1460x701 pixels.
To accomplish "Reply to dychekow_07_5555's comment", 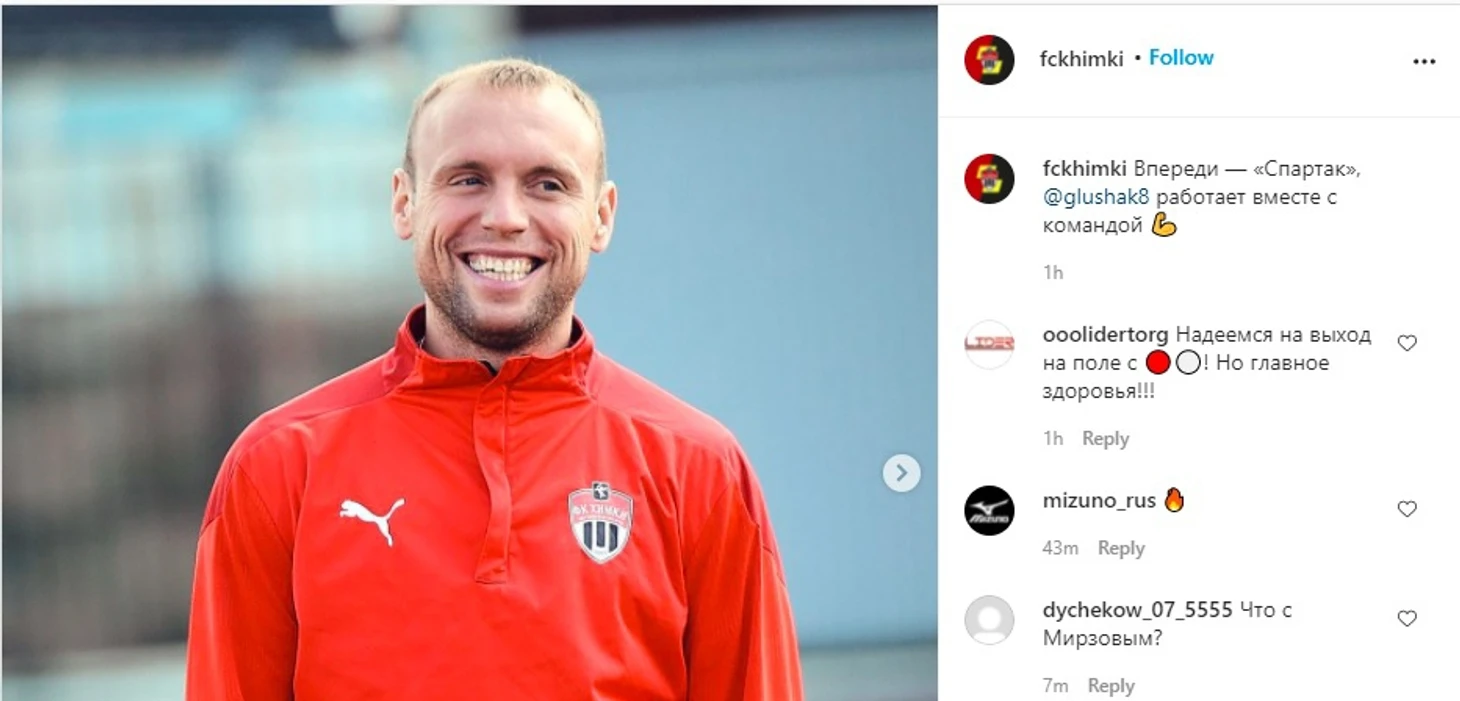I will point(1111,686).
